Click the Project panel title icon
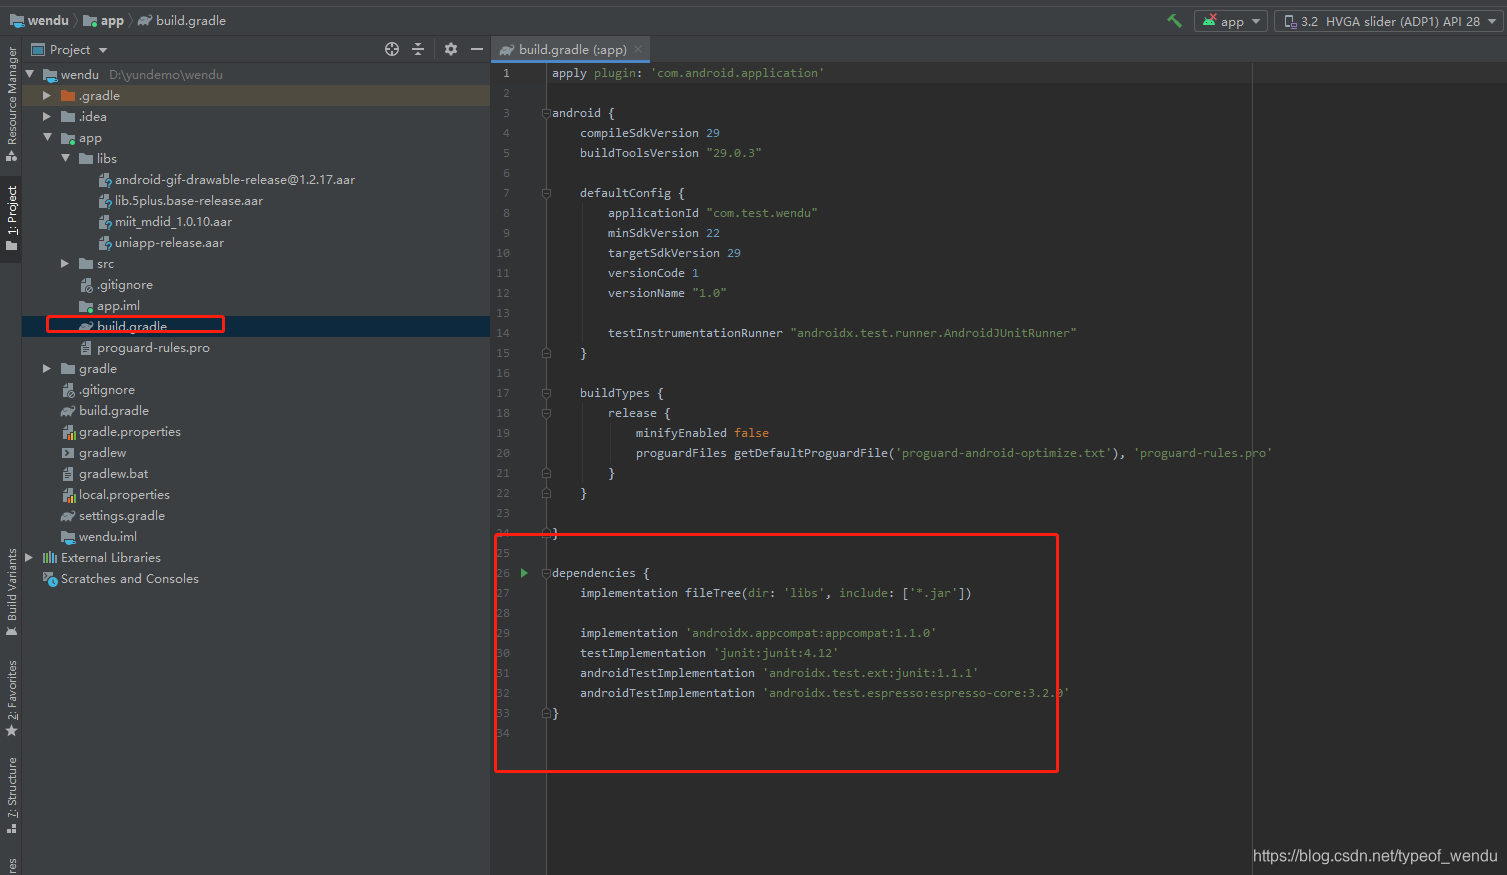1507x875 pixels. click(x=38, y=50)
